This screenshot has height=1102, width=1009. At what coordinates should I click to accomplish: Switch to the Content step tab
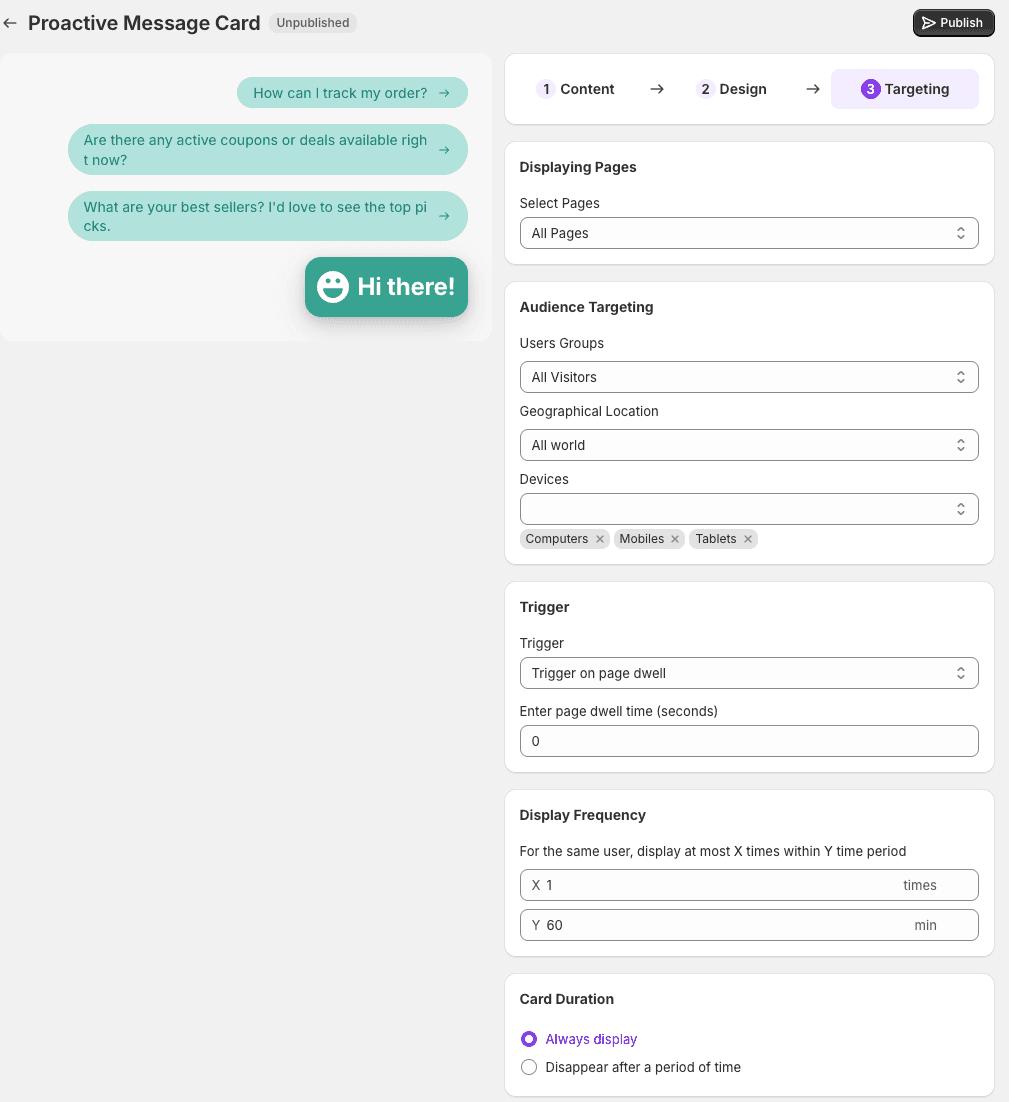coord(575,89)
